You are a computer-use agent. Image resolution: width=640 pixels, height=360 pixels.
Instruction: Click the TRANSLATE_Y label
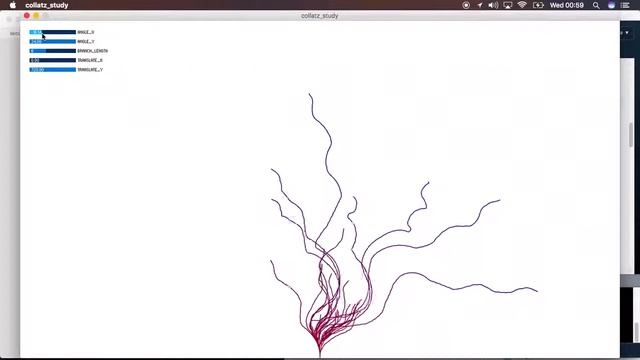(90, 69)
